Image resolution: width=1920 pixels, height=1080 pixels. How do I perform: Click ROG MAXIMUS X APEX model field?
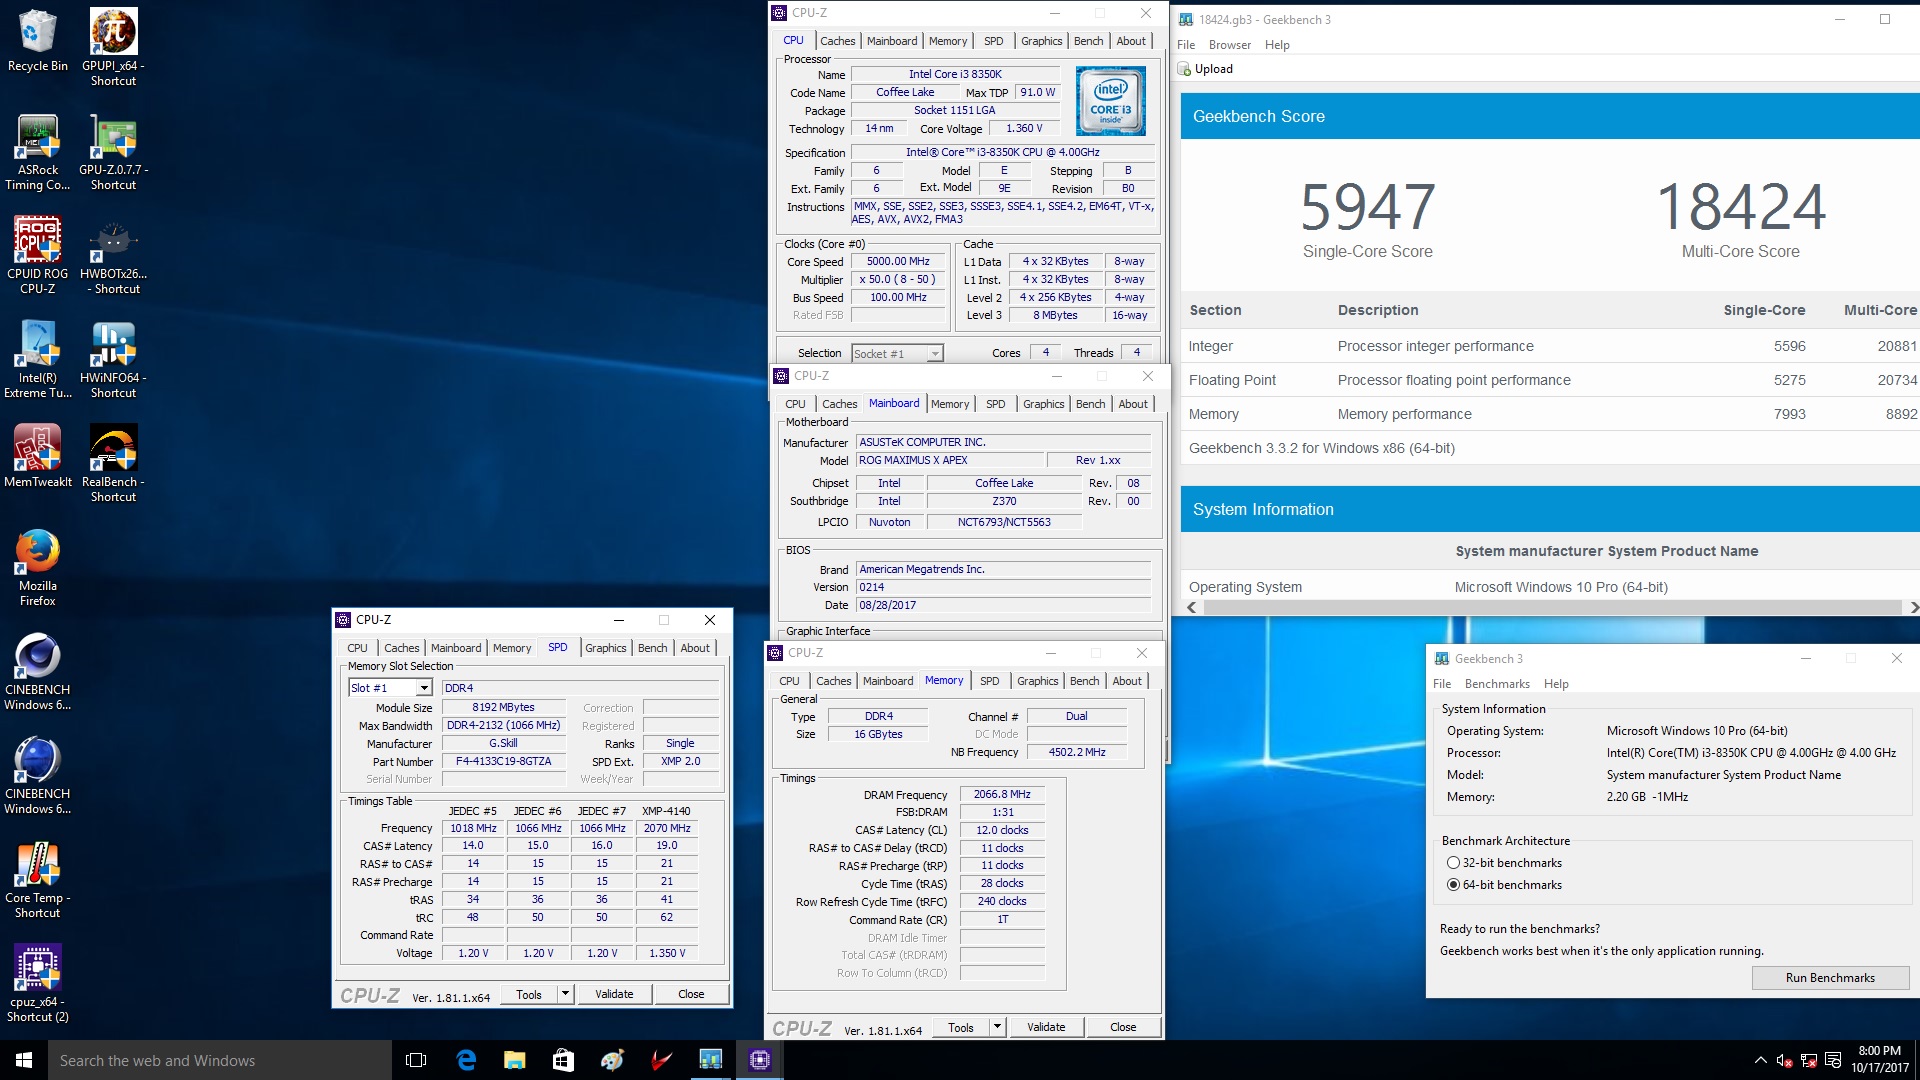[x=949, y=460]
